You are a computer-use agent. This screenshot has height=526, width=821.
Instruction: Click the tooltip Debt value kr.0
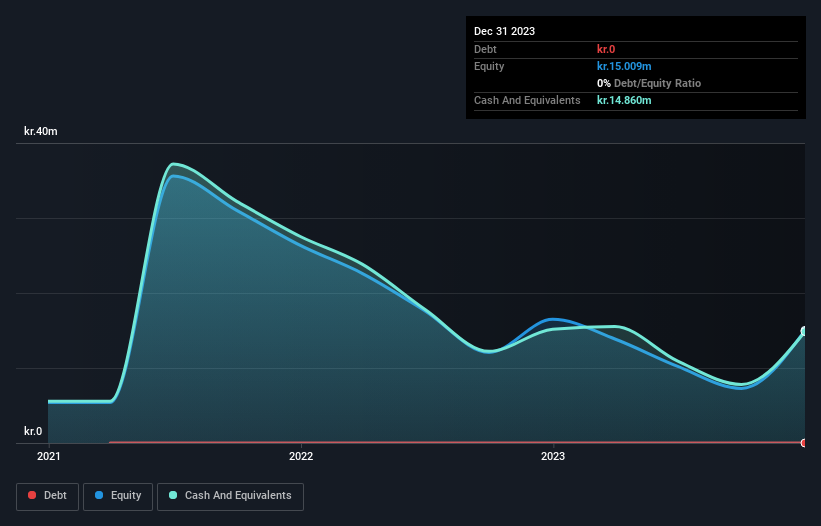[606, 49]
